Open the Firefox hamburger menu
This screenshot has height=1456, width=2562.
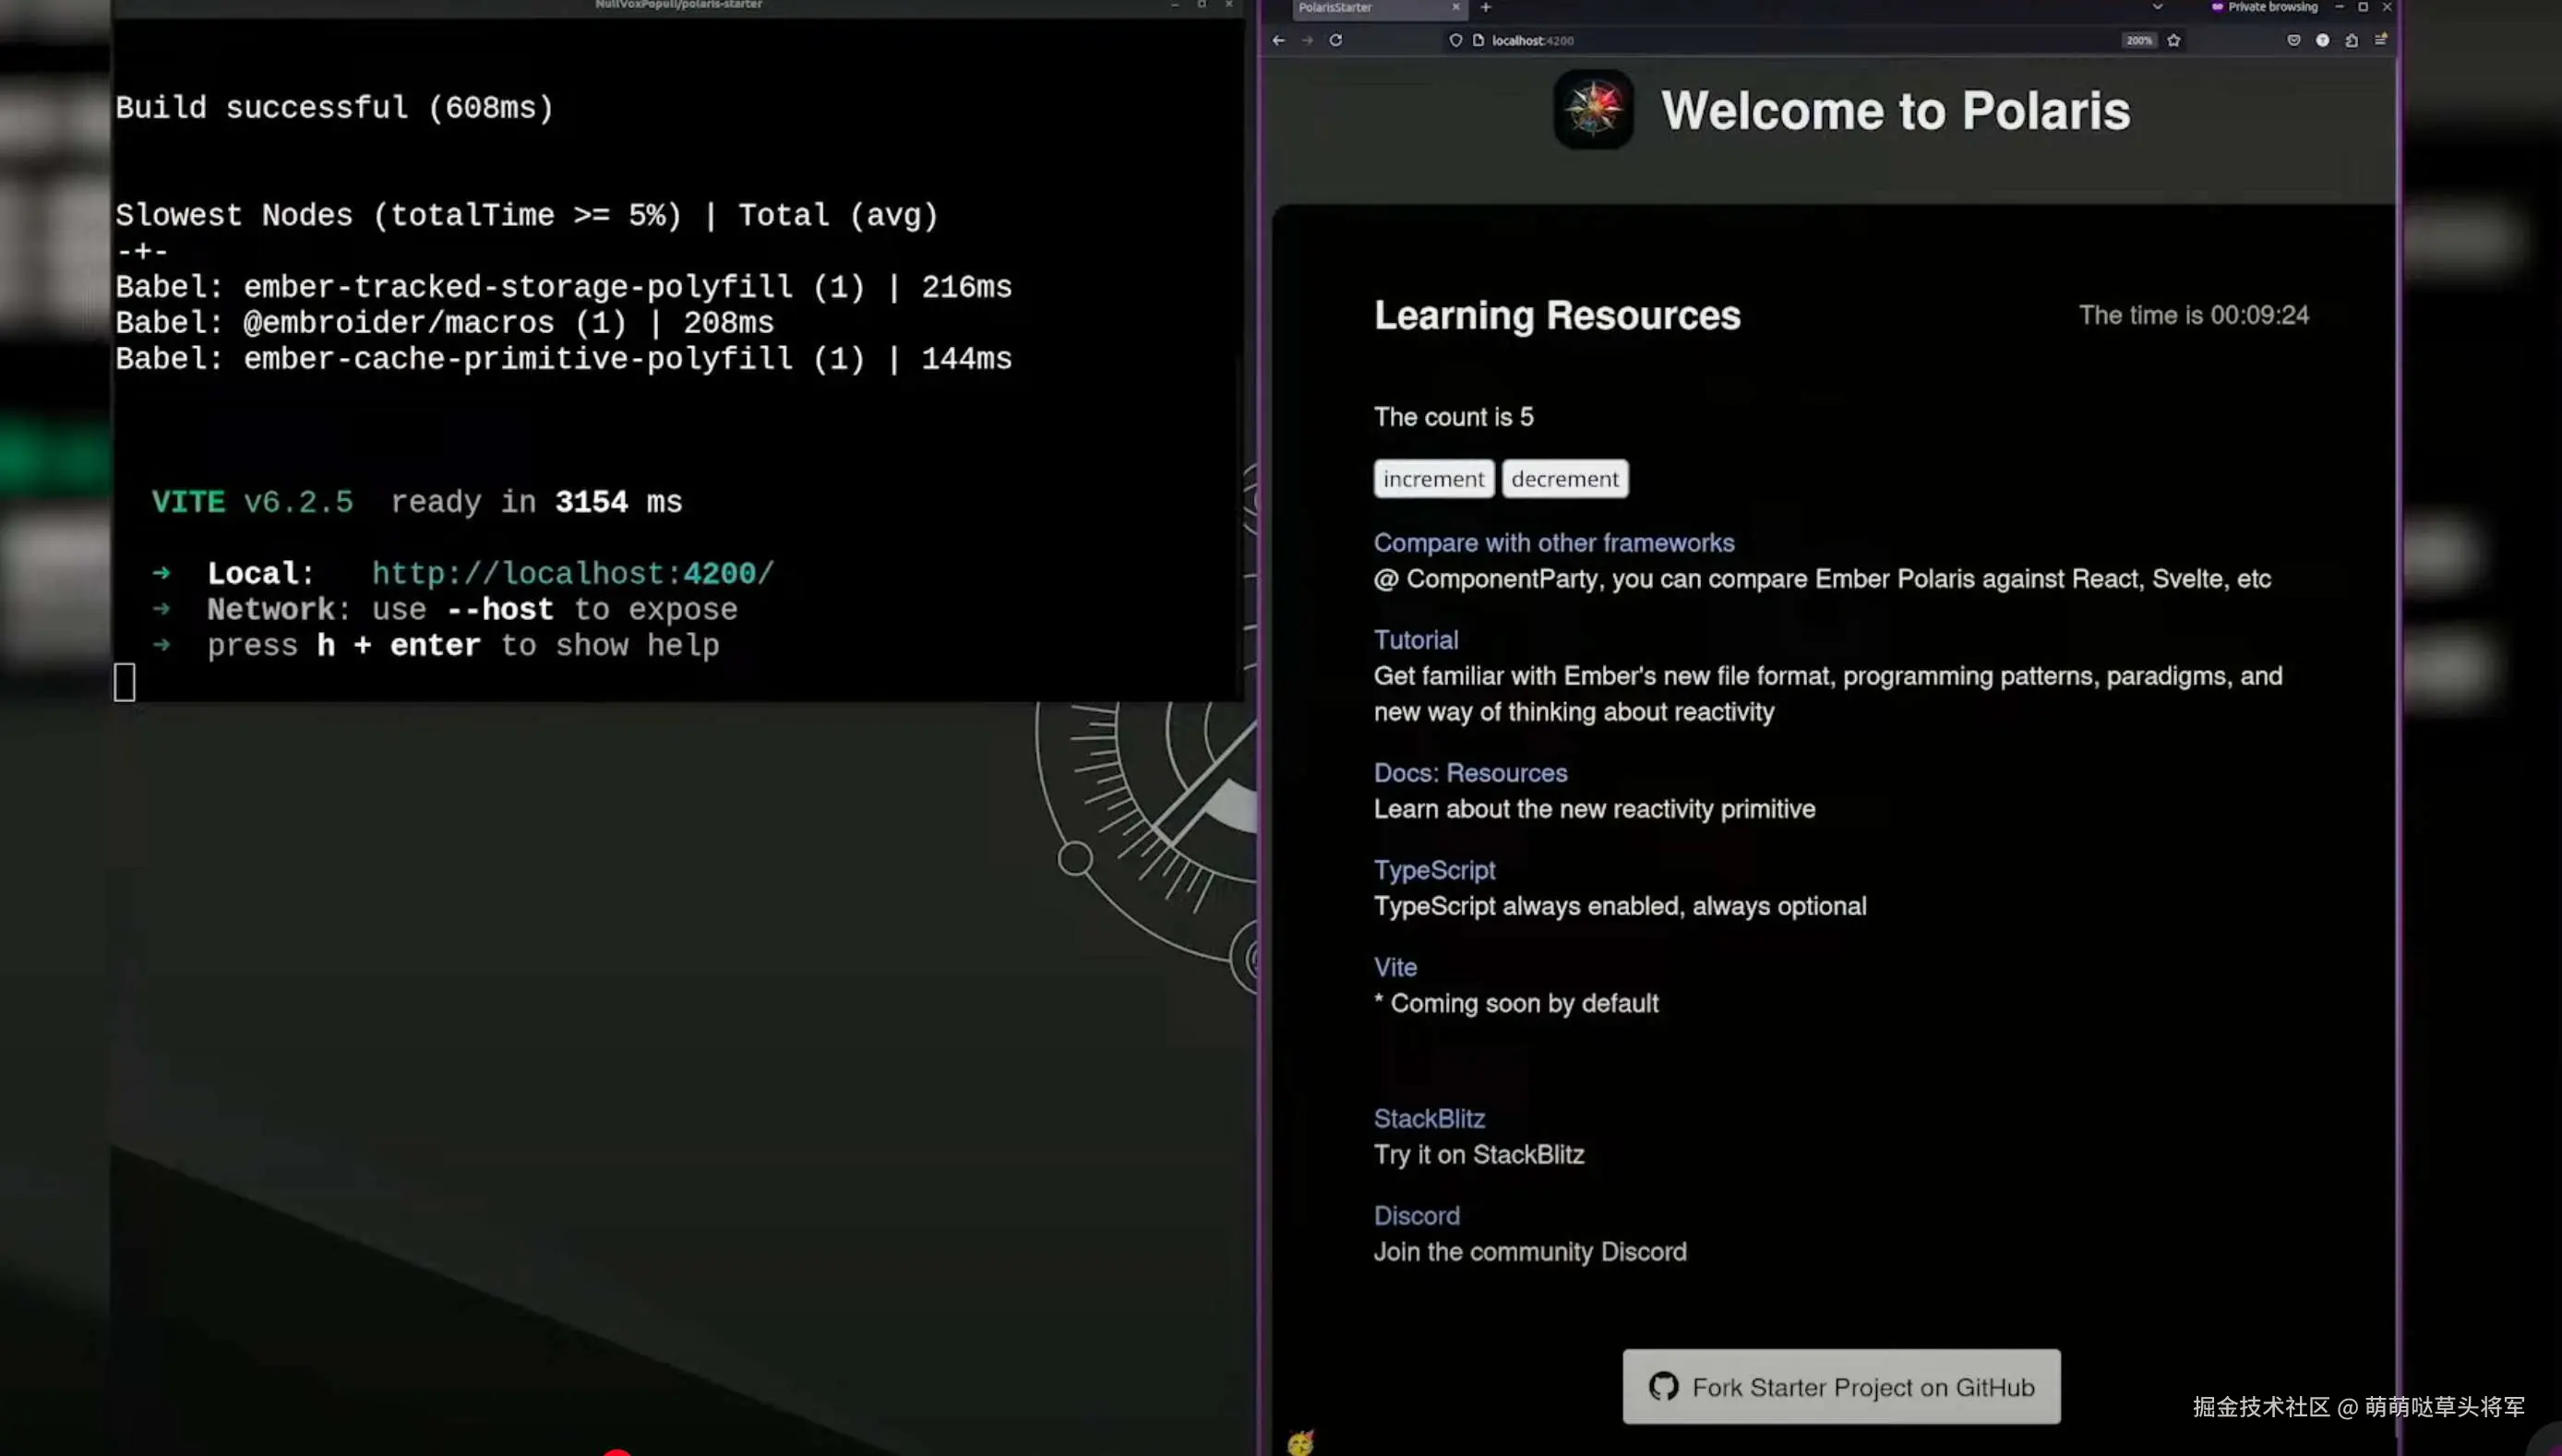click(x=2381, y=40)
